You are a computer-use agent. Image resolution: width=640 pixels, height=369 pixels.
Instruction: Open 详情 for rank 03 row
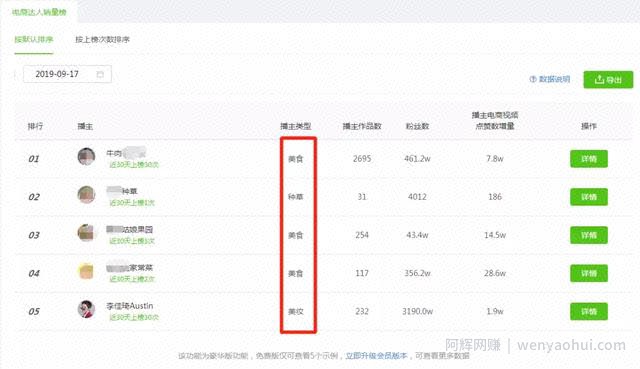click(589, 235)
